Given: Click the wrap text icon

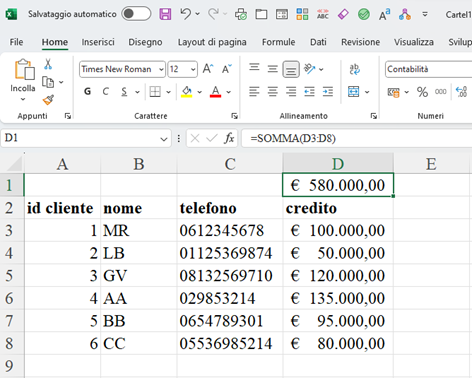Looking at the screenshot, I should (354, 69).
